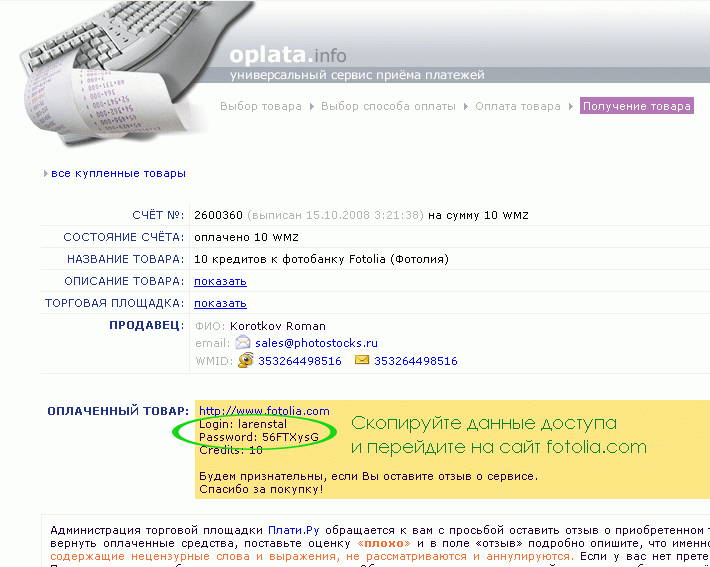Click the email envelope icon beside sales@photostocks.ru

click(x=243, y=342)
